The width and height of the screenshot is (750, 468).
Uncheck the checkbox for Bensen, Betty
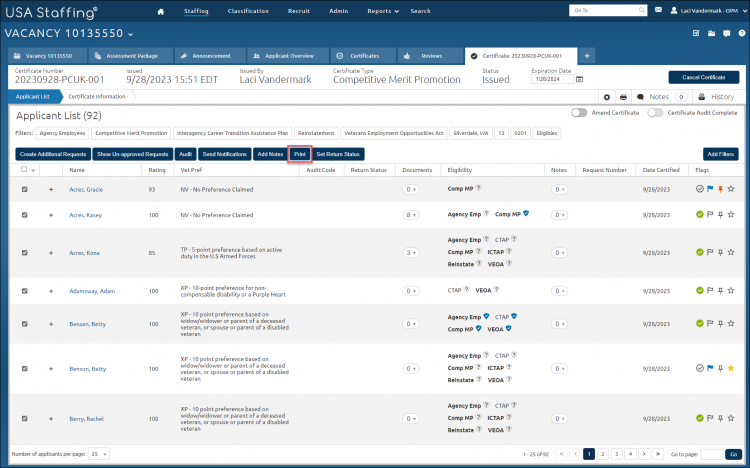point(25,324)
